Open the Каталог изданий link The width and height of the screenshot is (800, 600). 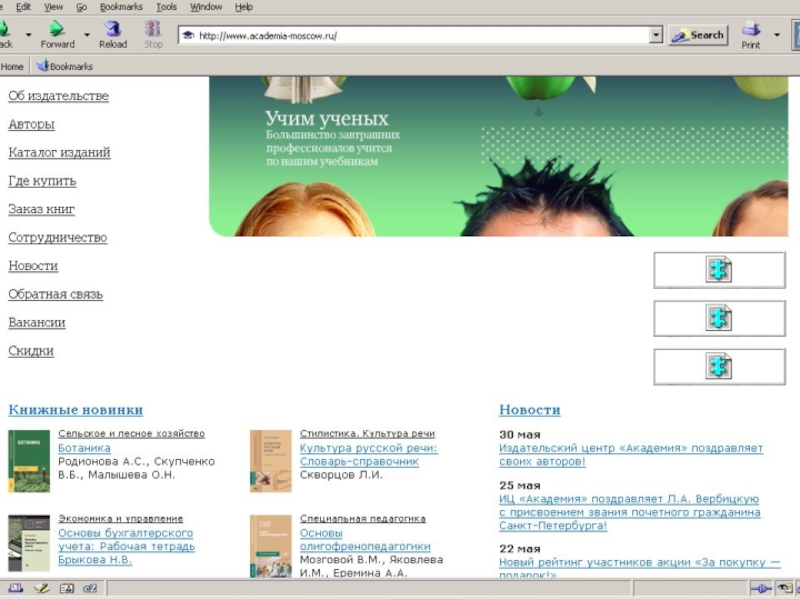[59, 153]
